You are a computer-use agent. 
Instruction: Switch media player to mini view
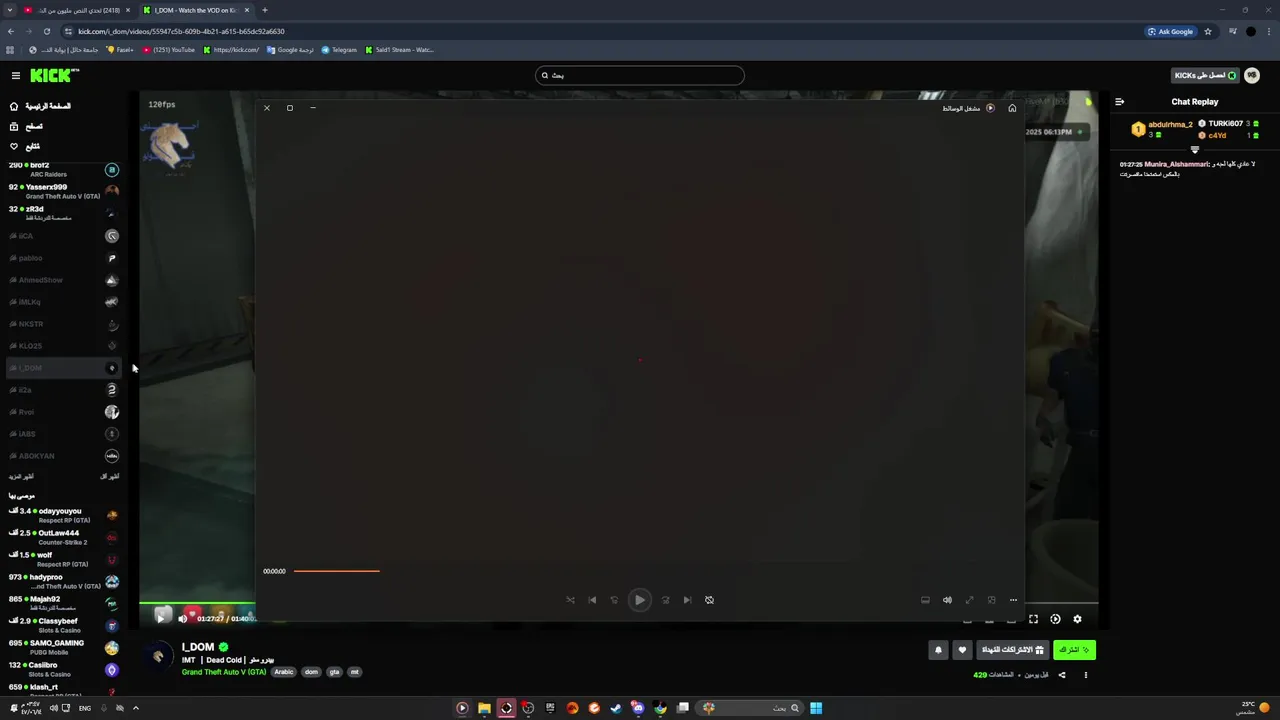991,600
